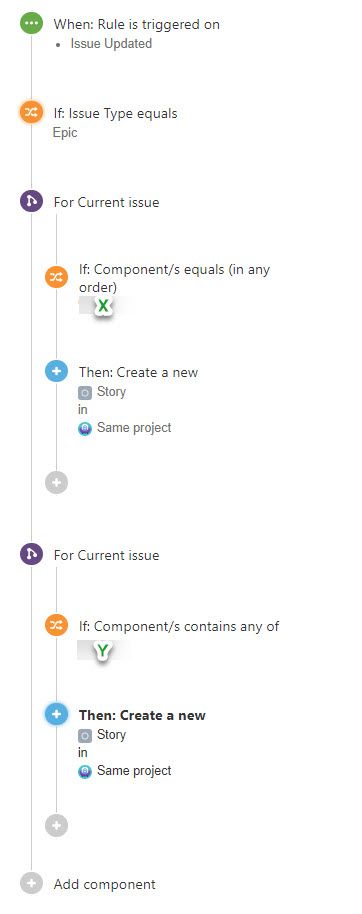
Task: Select the orange Issue Type condition icon
Action: (31, 113)
